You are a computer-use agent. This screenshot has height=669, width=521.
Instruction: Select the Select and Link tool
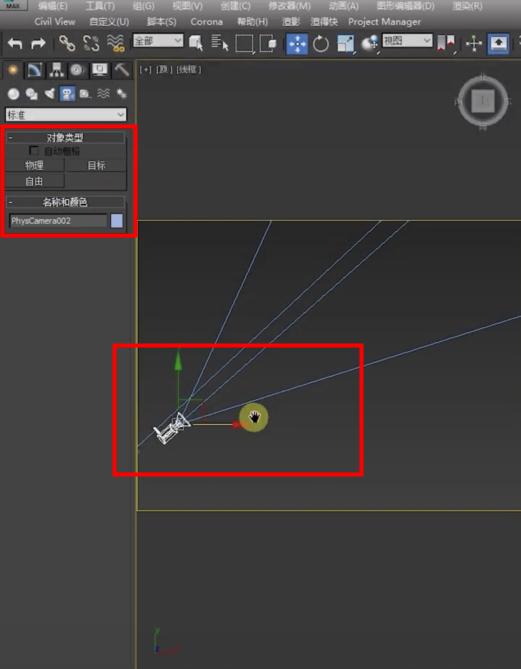tap(67, 44)
